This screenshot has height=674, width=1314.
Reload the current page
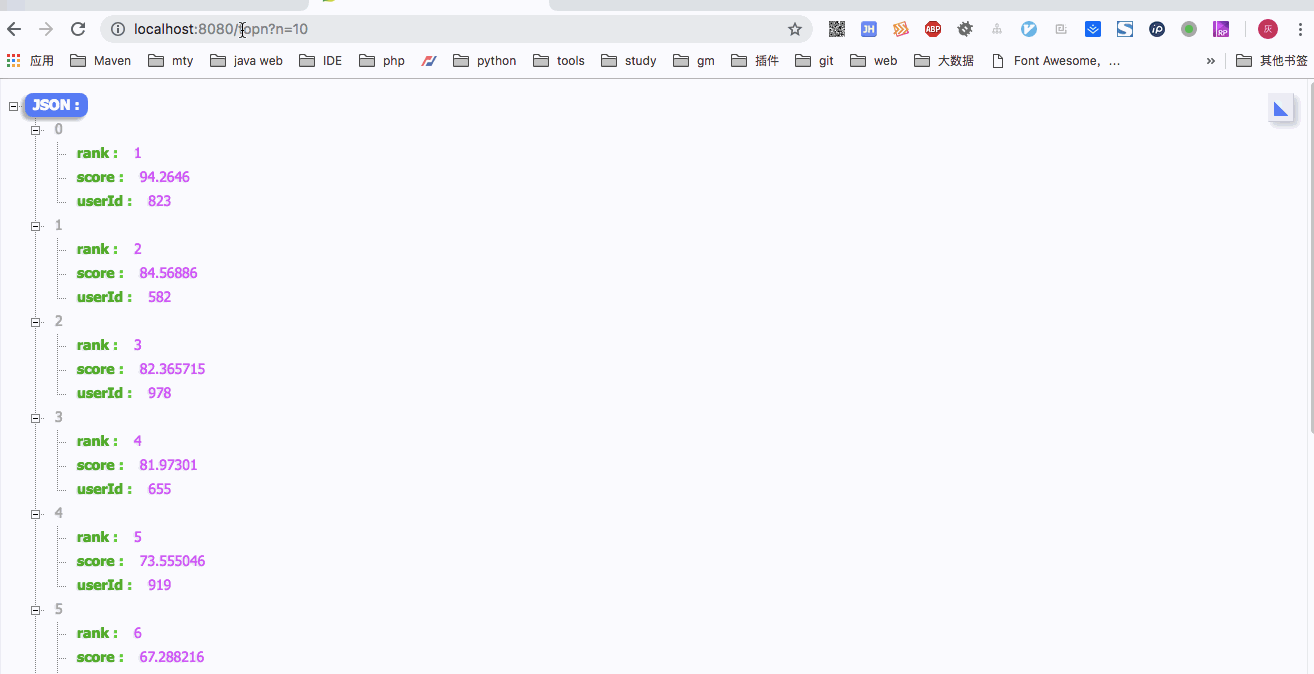[78, 29]
